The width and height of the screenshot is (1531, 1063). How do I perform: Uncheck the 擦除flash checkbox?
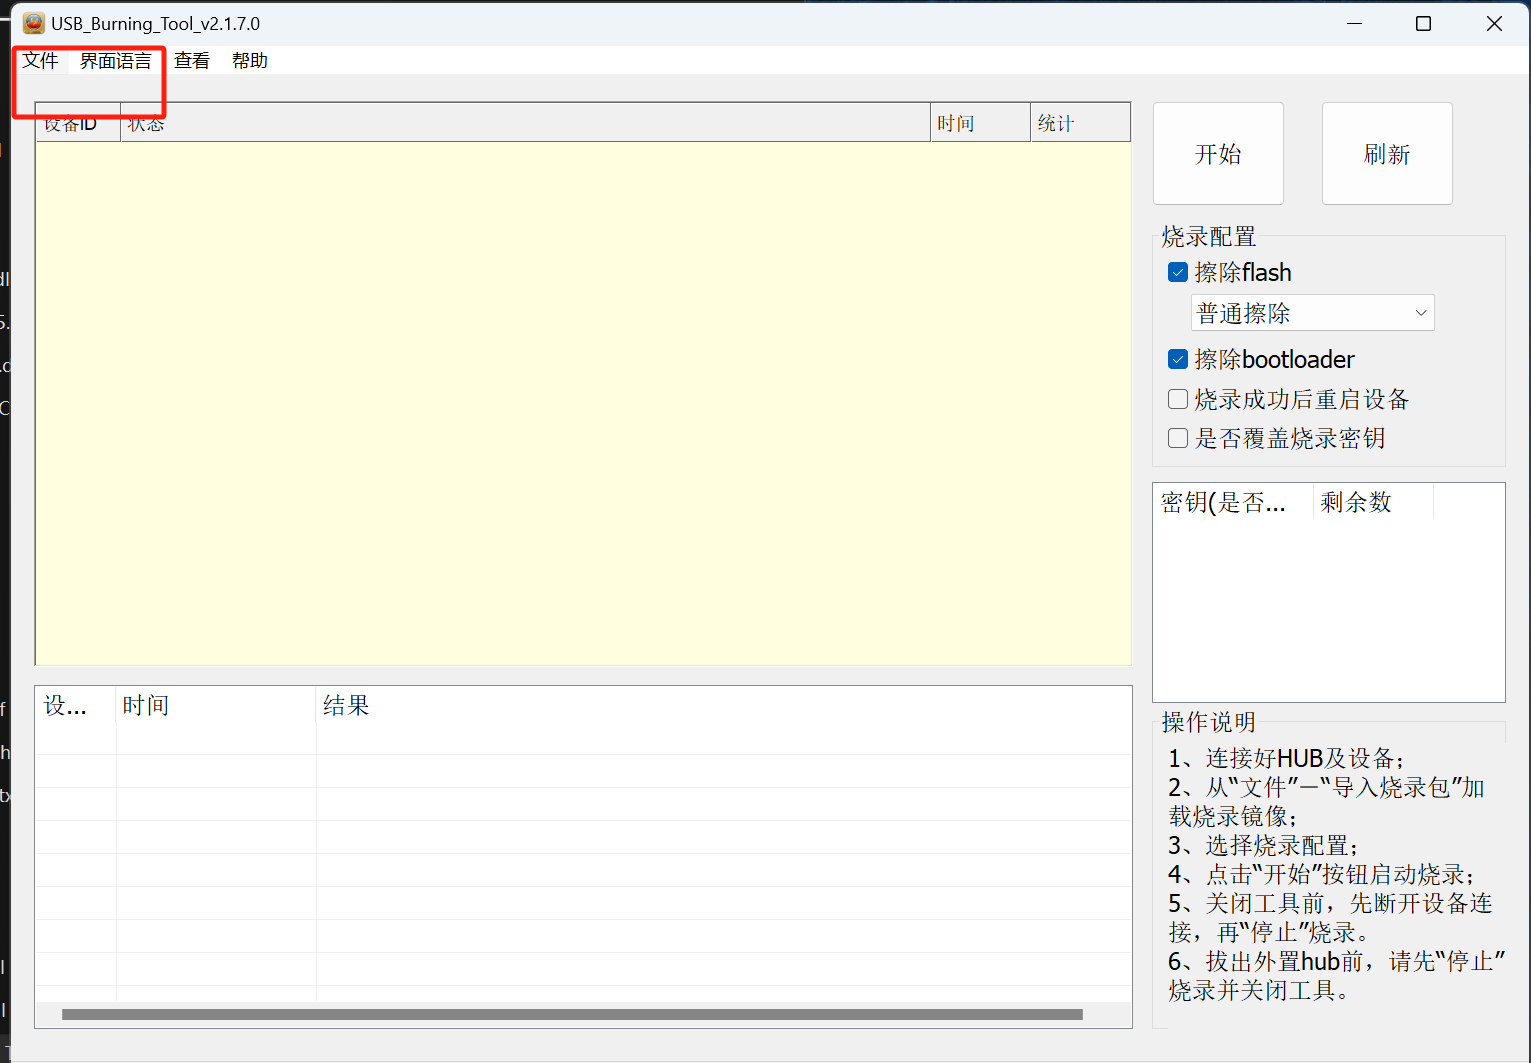point(1178,273)
